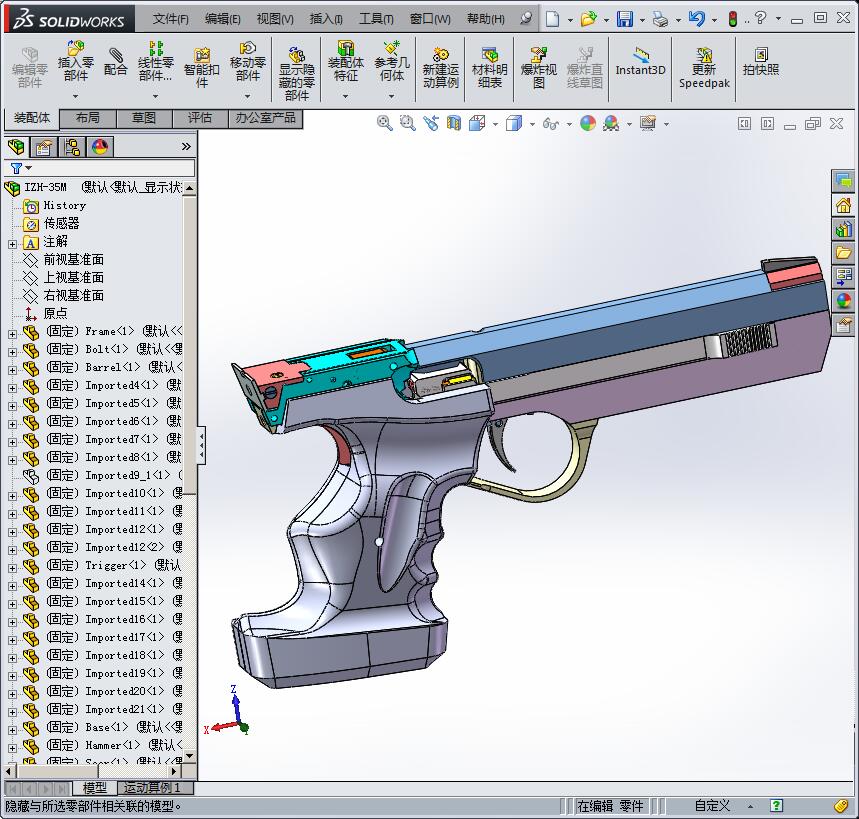
Task: Click the tree filter funnel icon
Action: 16,168
